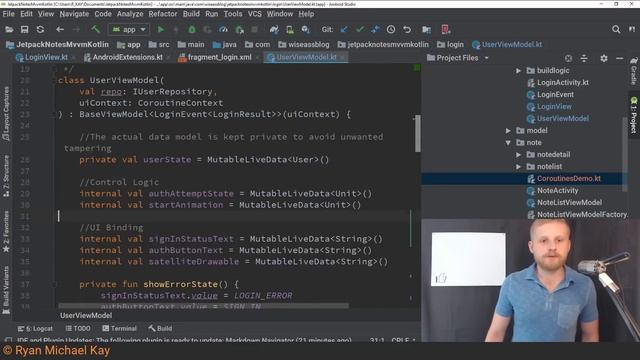The width and height of the screenshot is (640, 360).
Task: Click JetpackNotesMvvmKotlin breadcrumb
Action: 58,44
